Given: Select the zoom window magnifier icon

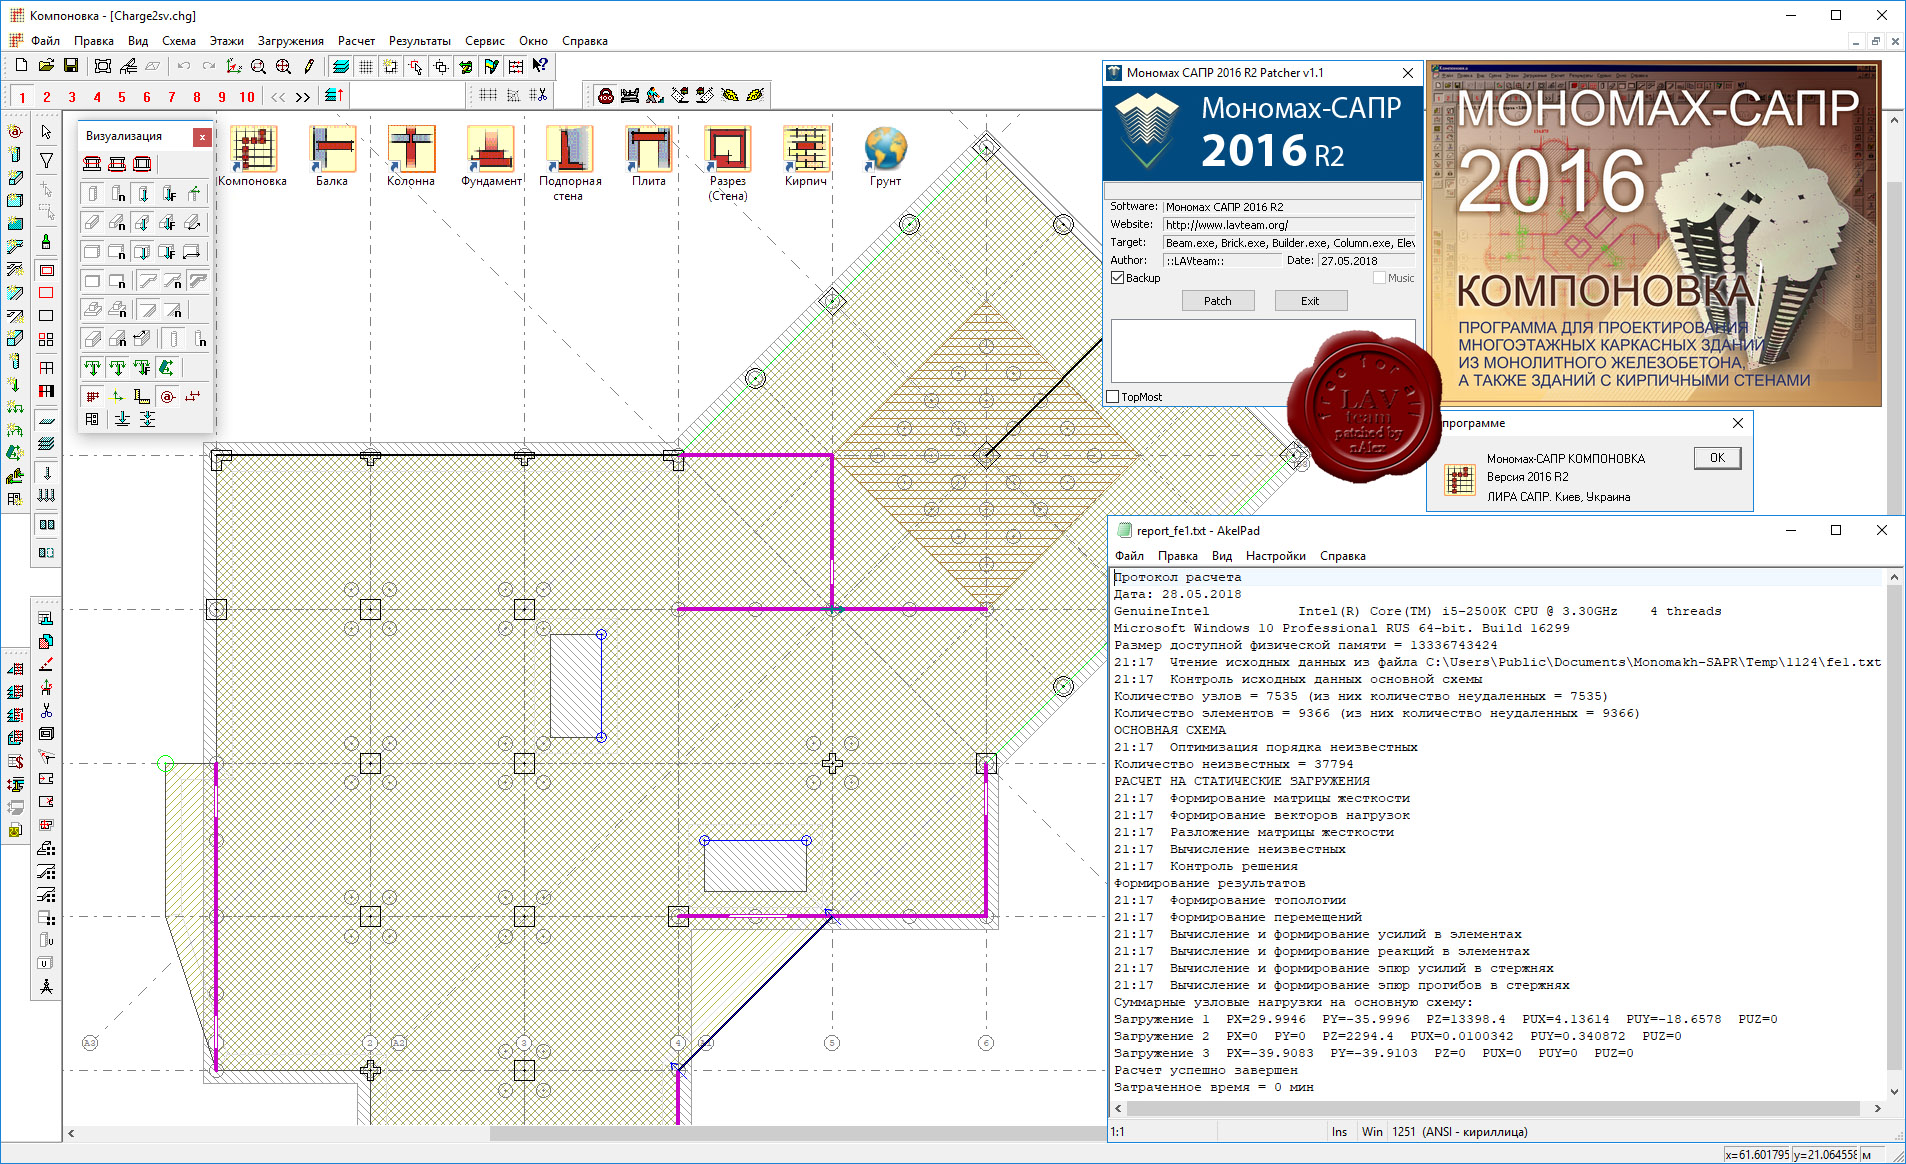Looking at the screenshot, I should 259,66.
